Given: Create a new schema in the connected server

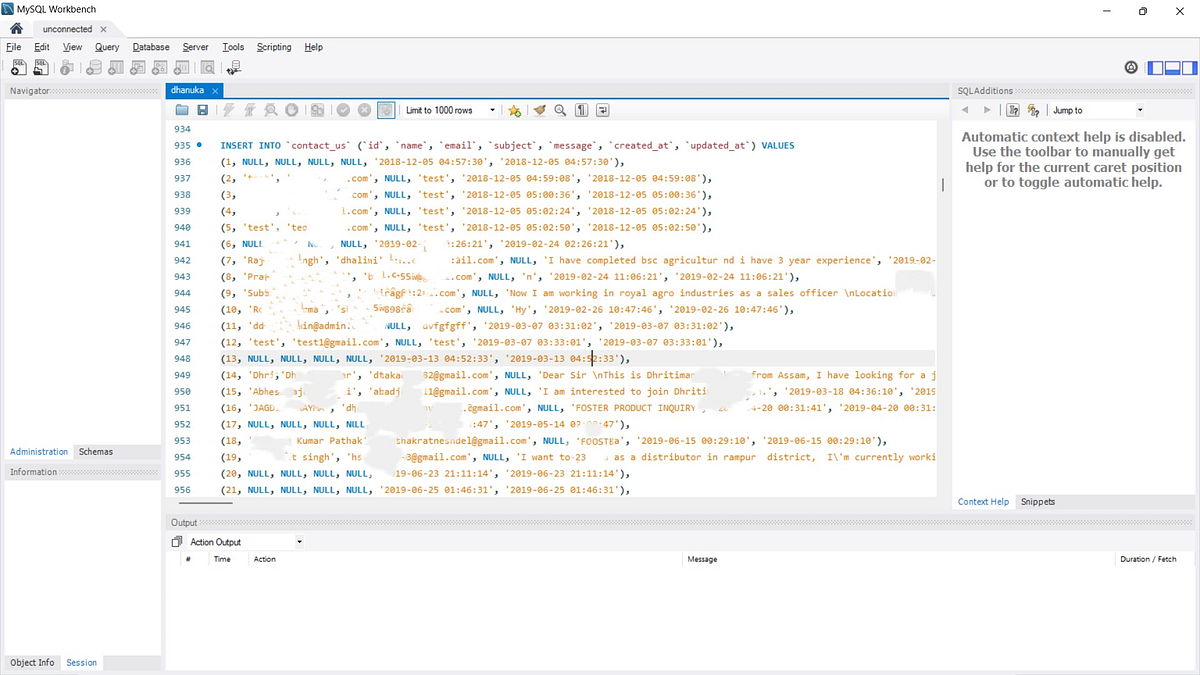Looking at the screenshot, I should (x=94, y=67).
